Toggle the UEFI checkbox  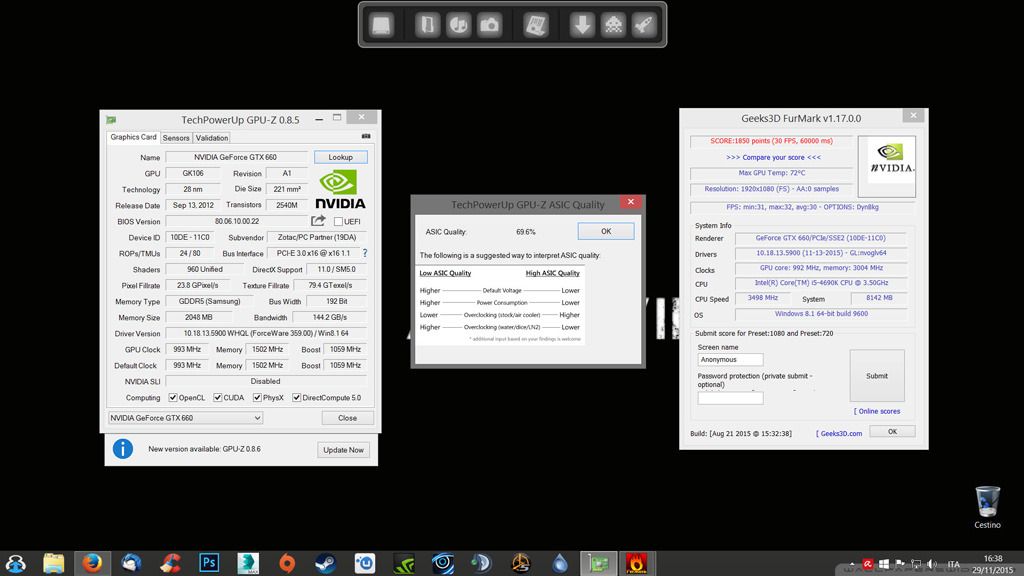[338, 222]
